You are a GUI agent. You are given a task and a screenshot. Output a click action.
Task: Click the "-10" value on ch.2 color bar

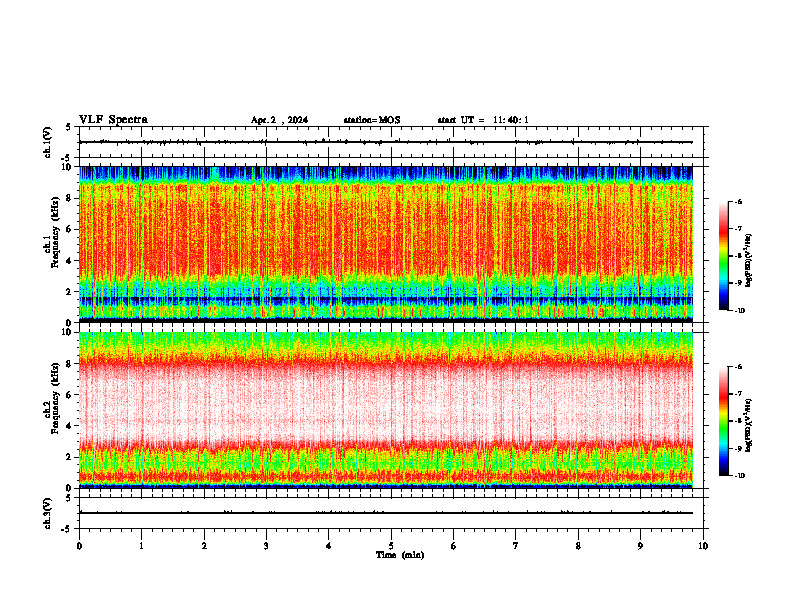[740, 476]
